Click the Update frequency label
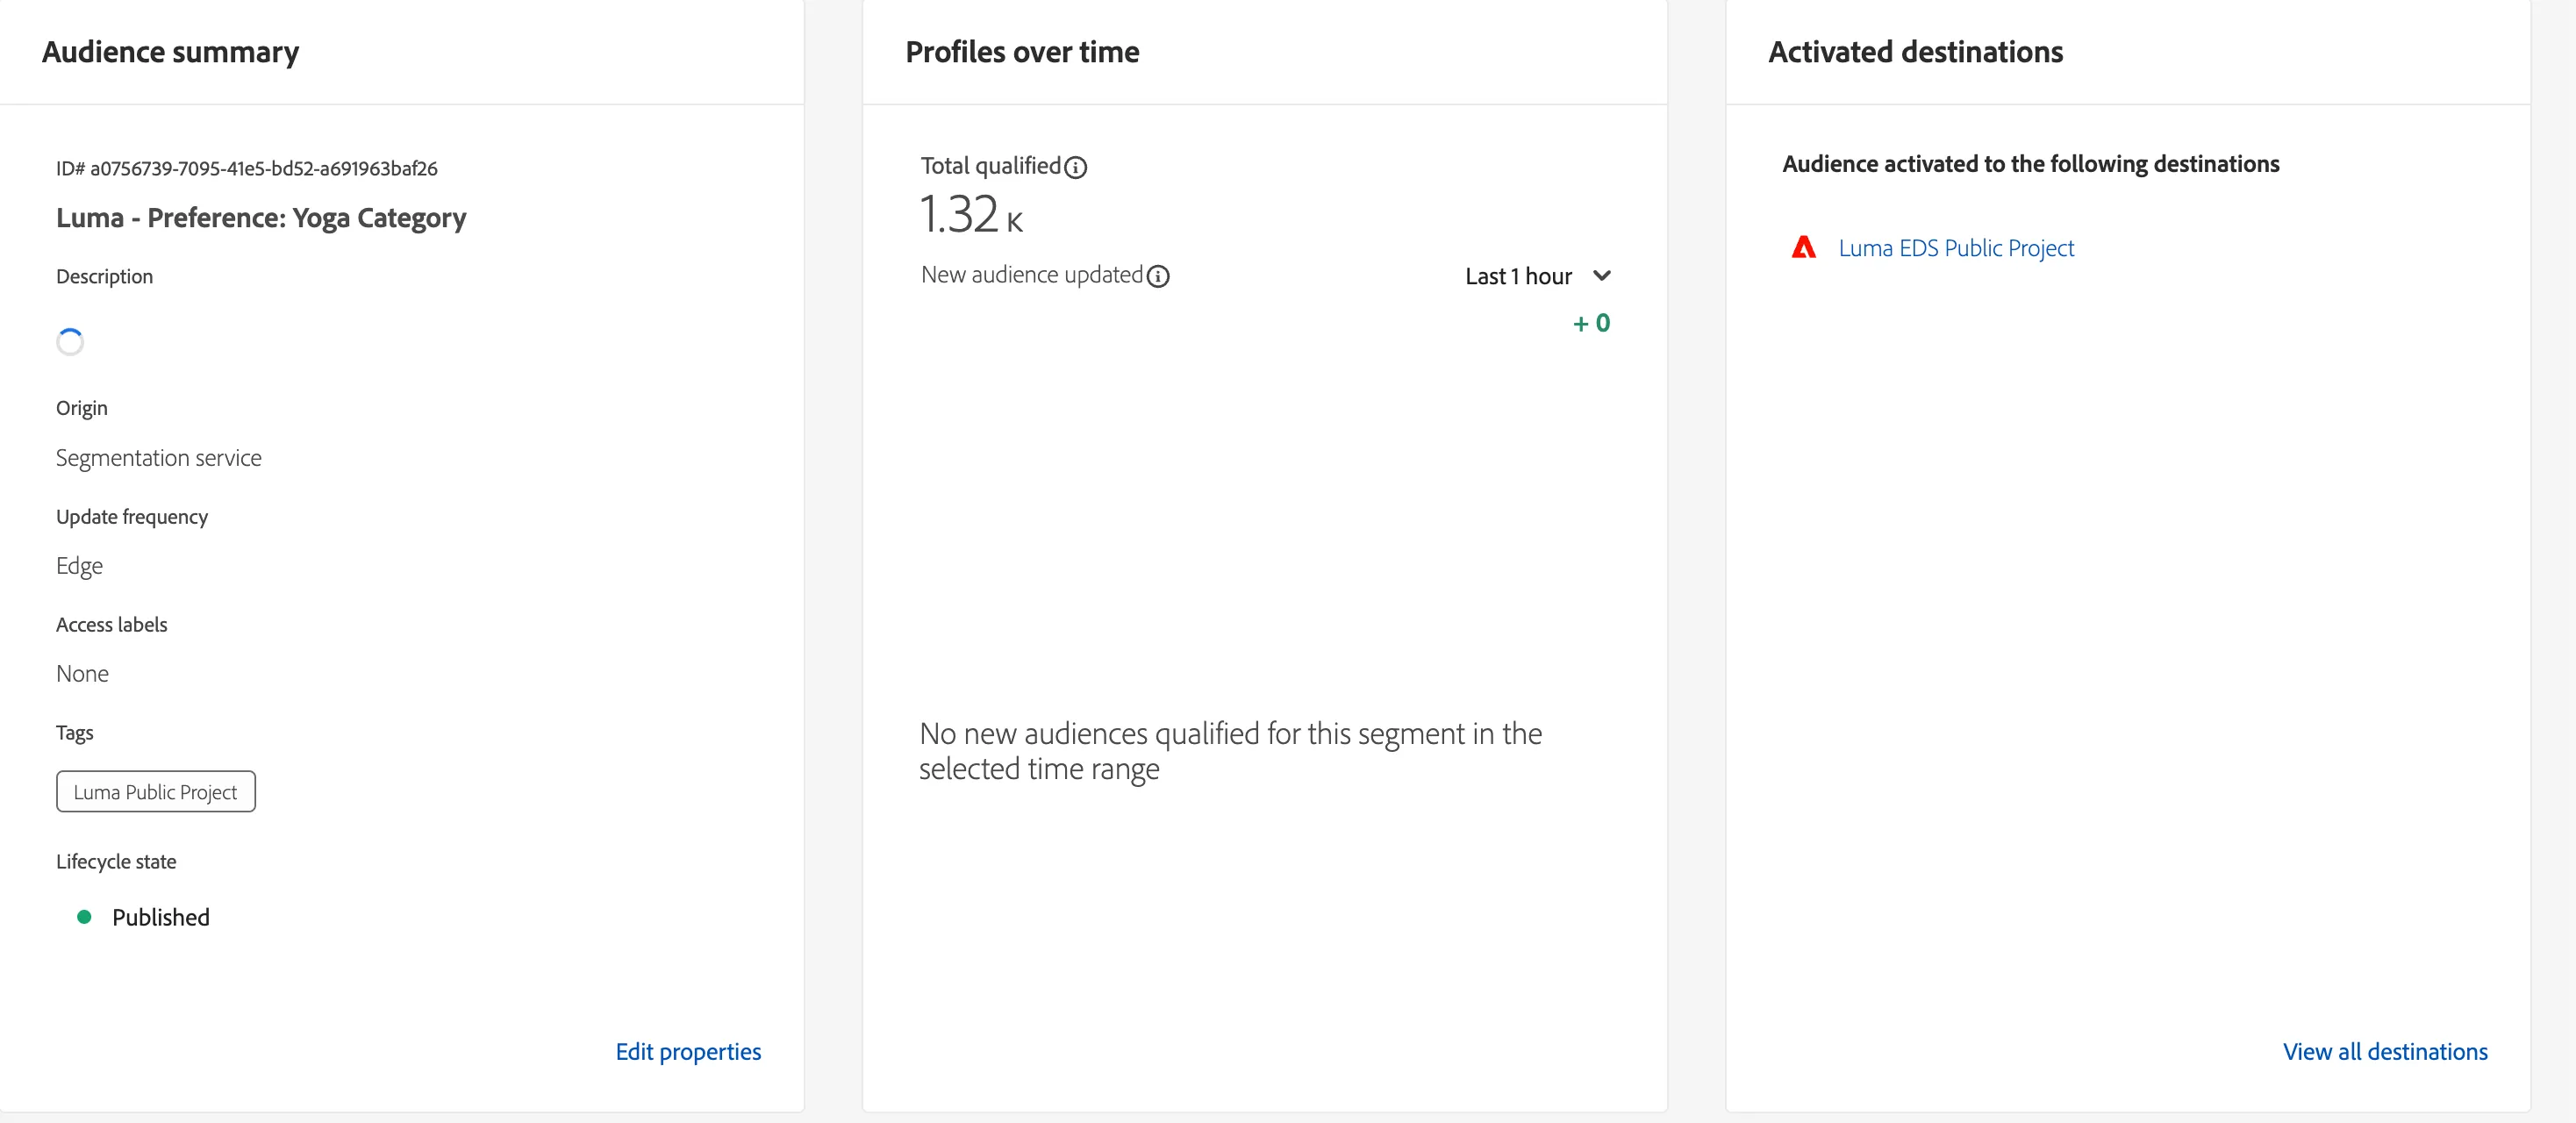 point(132,517)
